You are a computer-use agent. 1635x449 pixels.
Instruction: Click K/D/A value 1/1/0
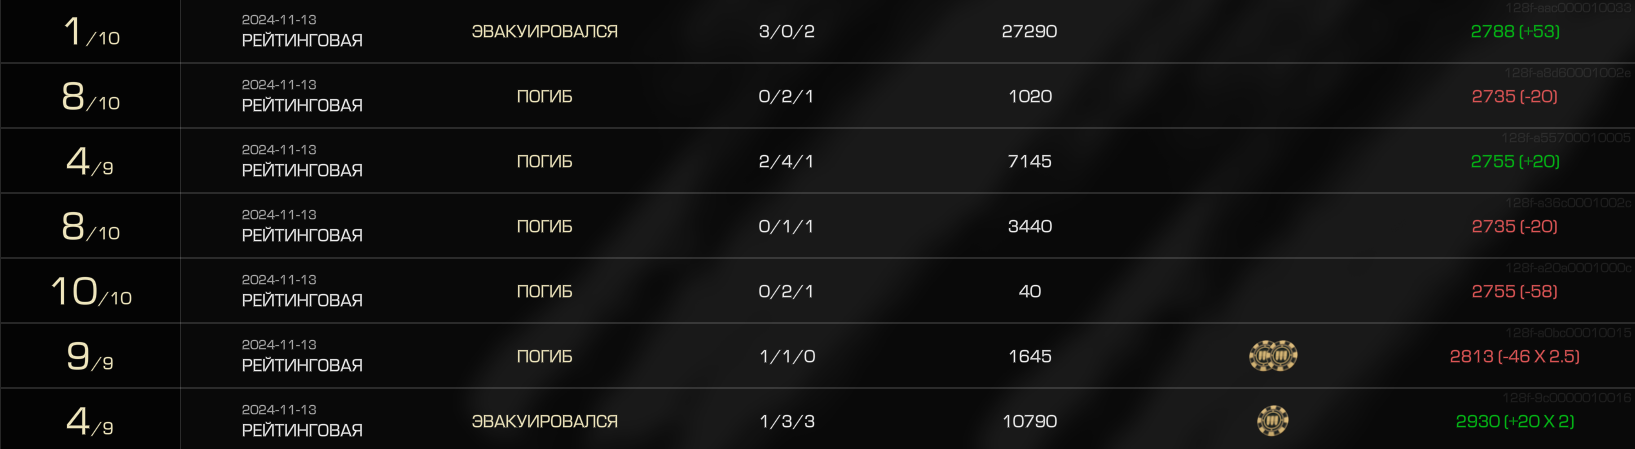click(x=787, y=356)
